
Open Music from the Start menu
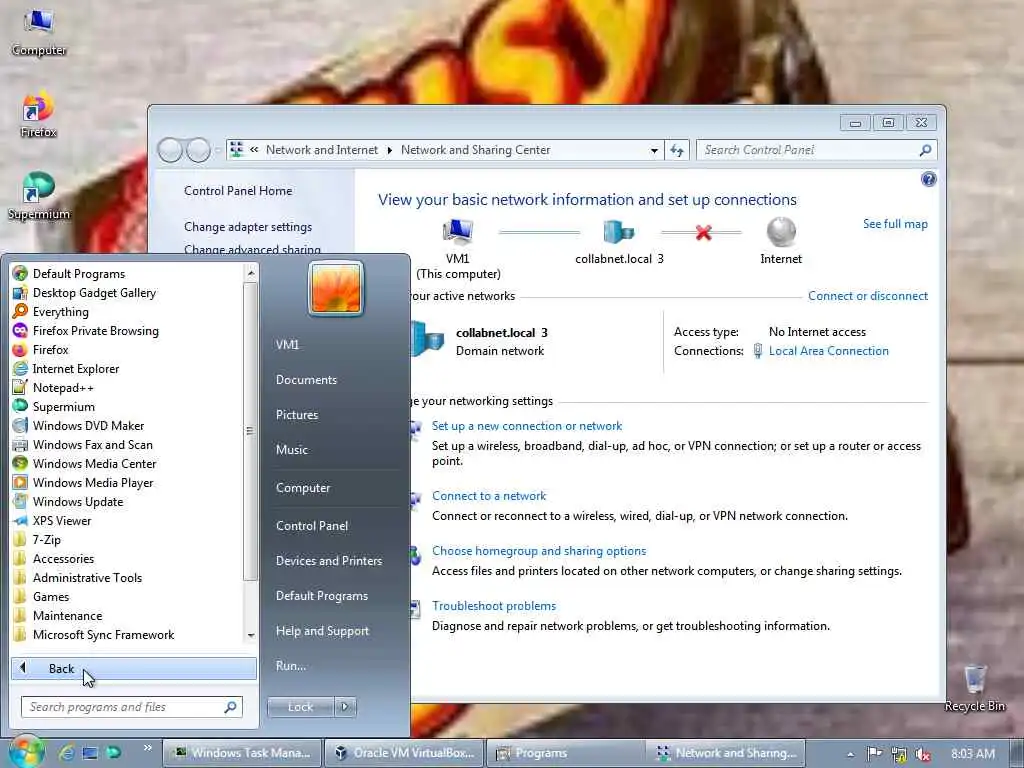291,449
